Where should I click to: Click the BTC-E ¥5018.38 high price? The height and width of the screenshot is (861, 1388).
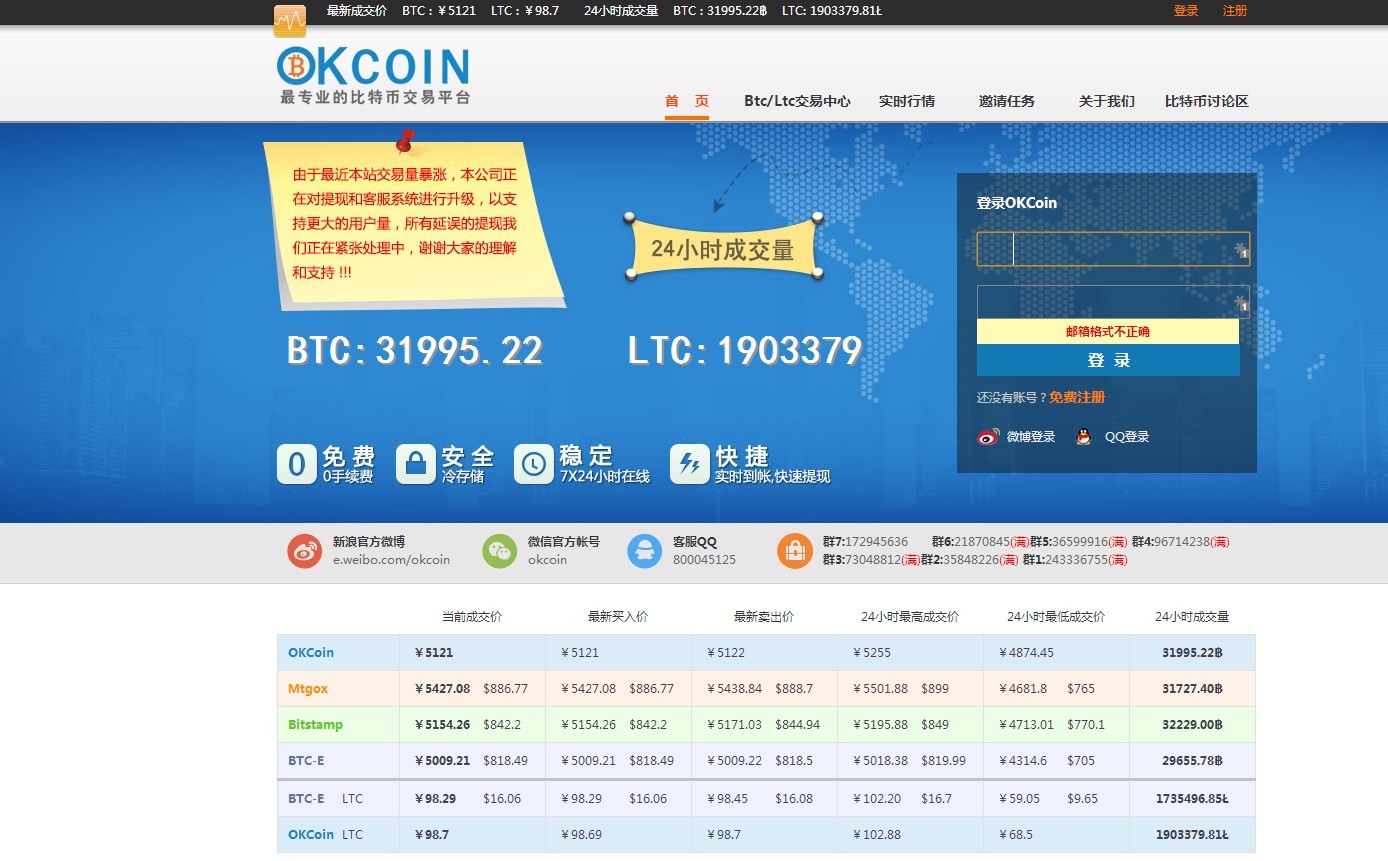pyautogui.click(x=881, y=761)
